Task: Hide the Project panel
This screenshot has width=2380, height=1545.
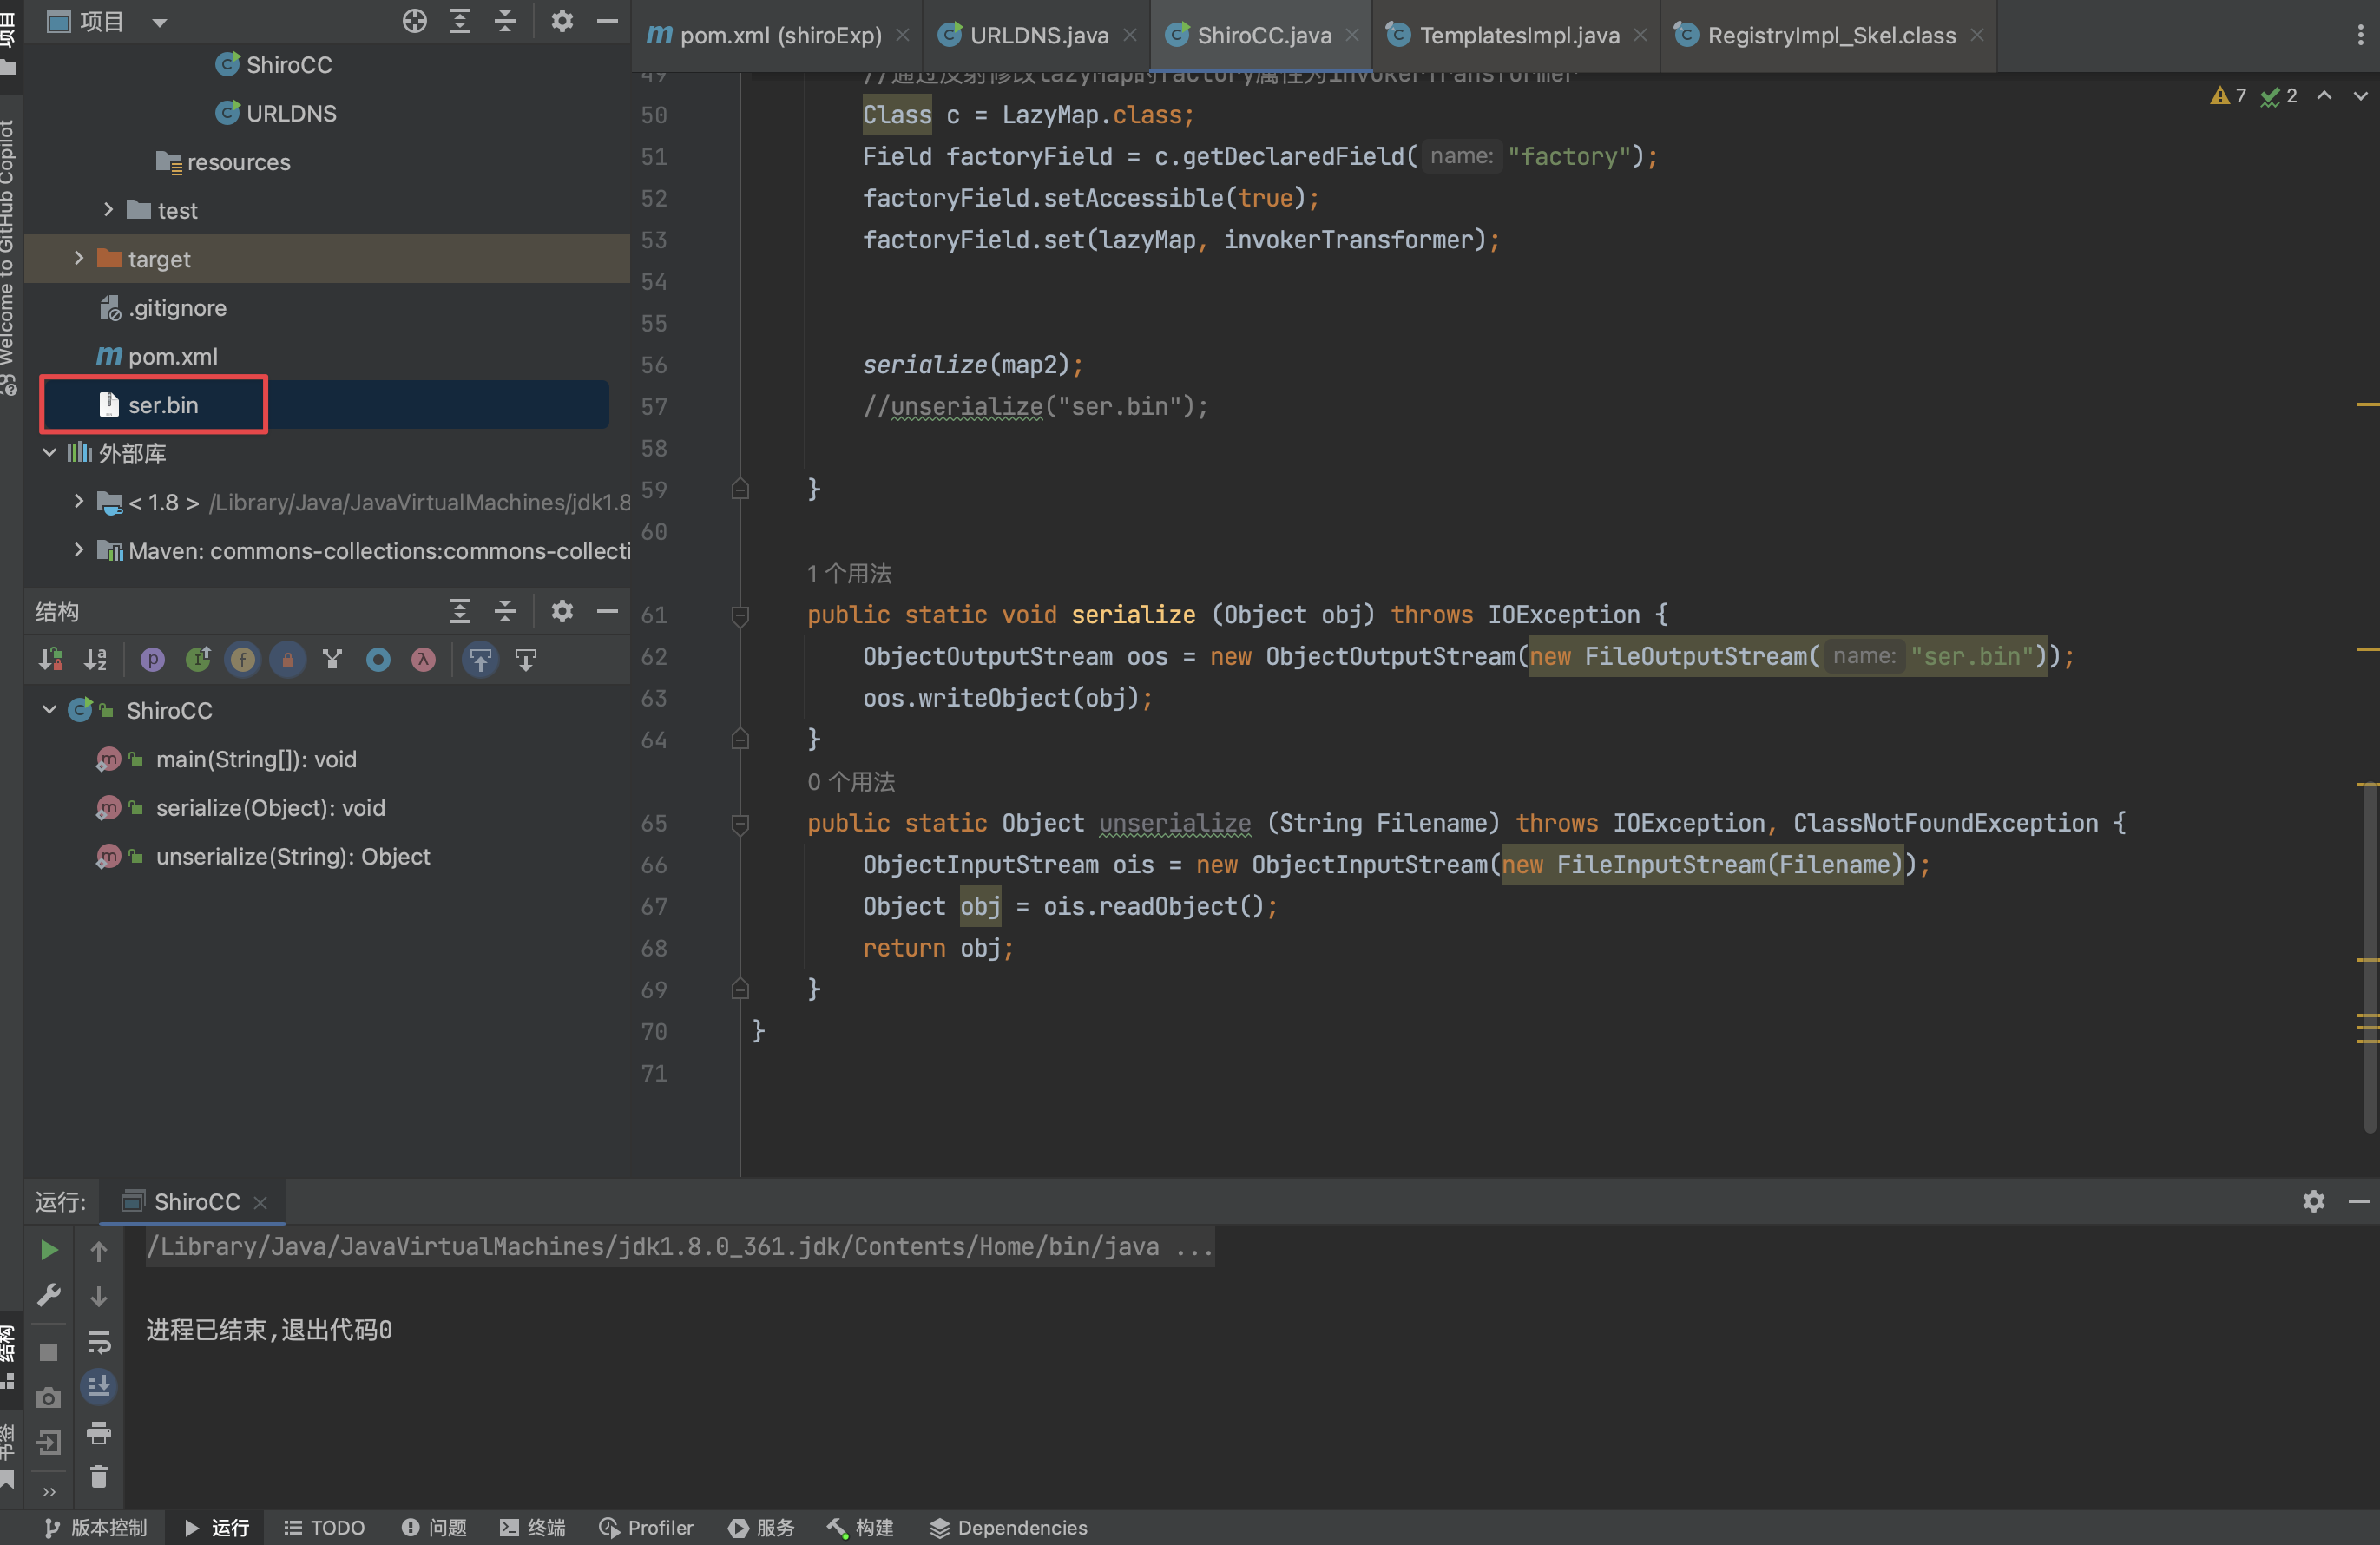Action: (607, 21)
